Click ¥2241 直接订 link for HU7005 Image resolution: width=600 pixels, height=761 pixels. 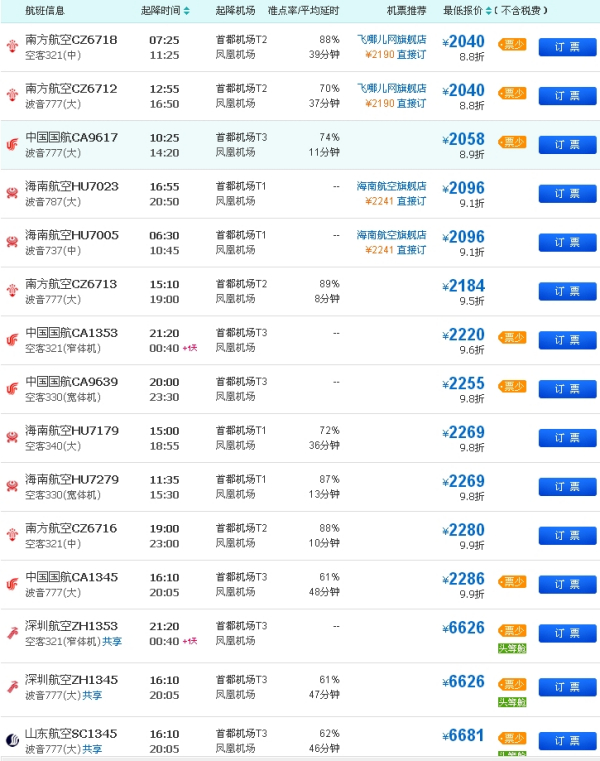pyautogui.click(x=396, y=250)
